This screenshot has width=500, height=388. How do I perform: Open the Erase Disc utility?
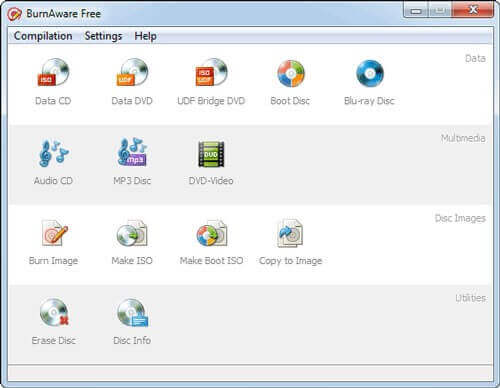pos(53,322)
